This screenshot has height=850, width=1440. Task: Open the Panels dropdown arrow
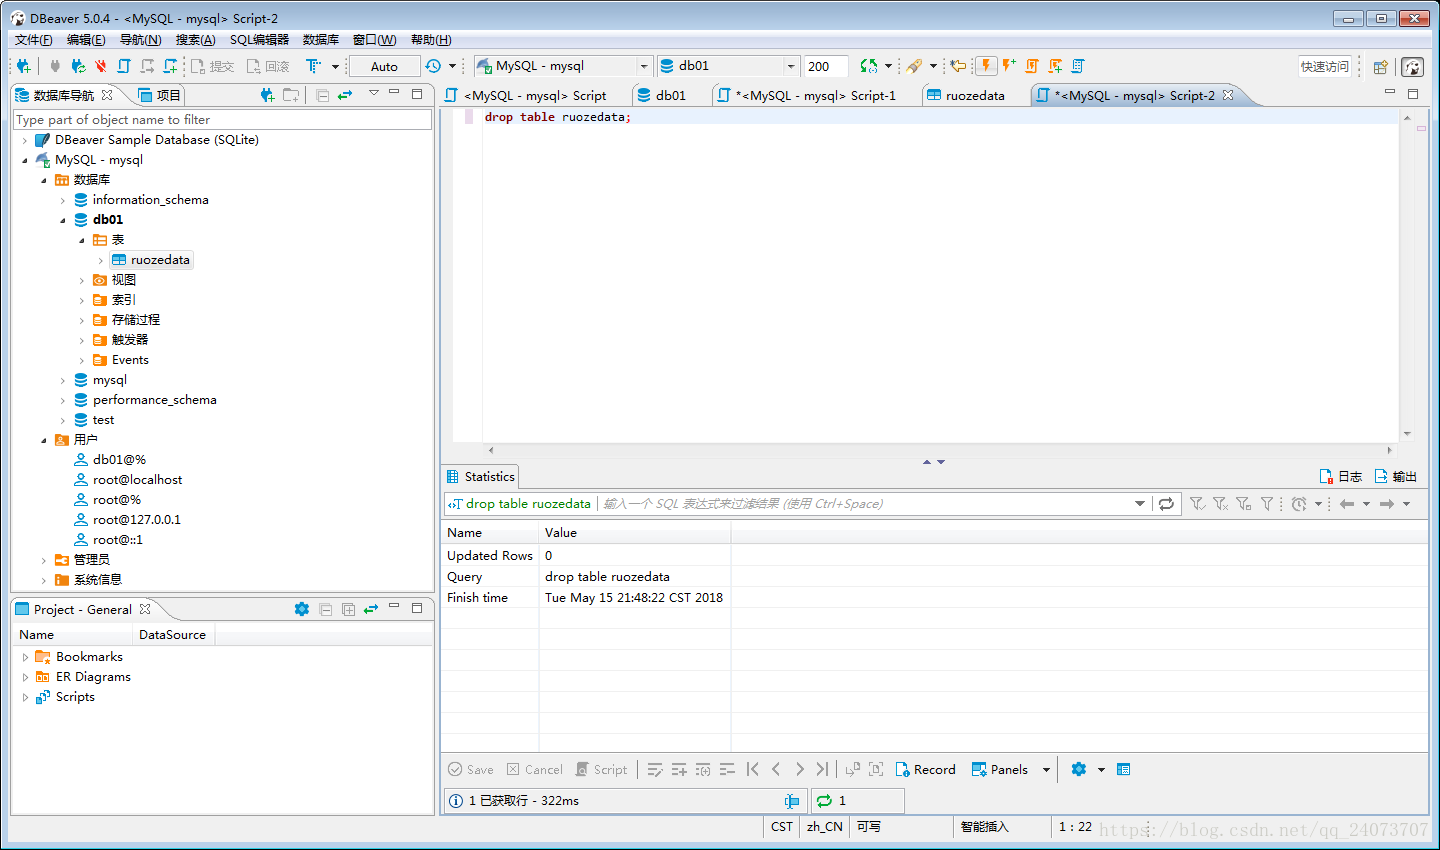1047,769
